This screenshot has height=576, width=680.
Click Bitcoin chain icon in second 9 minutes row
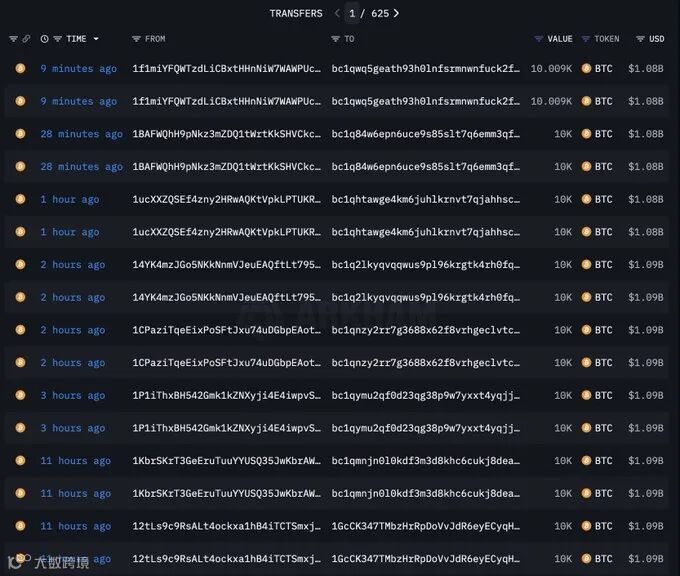(x=20, y=101)
